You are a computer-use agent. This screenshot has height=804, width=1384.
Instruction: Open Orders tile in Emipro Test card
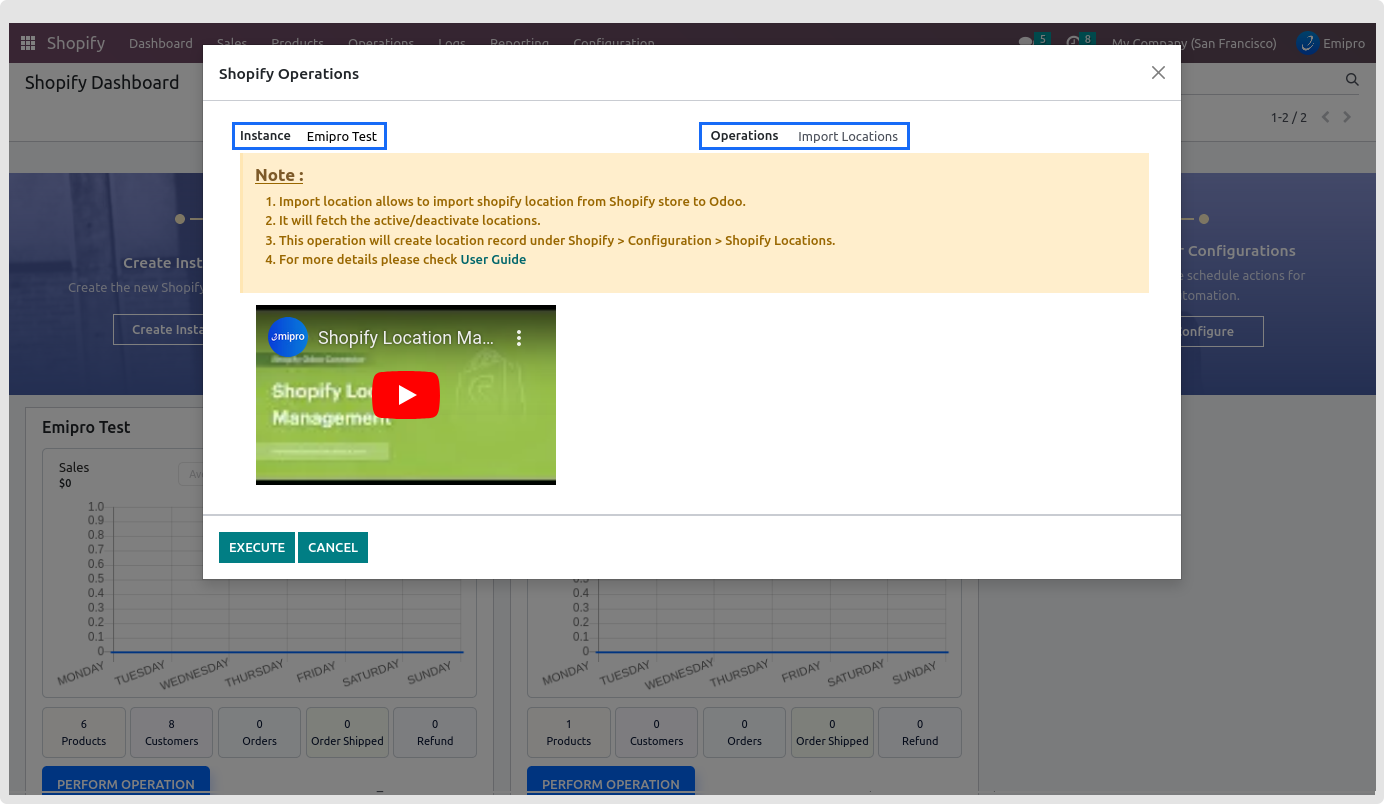point(260,732)
